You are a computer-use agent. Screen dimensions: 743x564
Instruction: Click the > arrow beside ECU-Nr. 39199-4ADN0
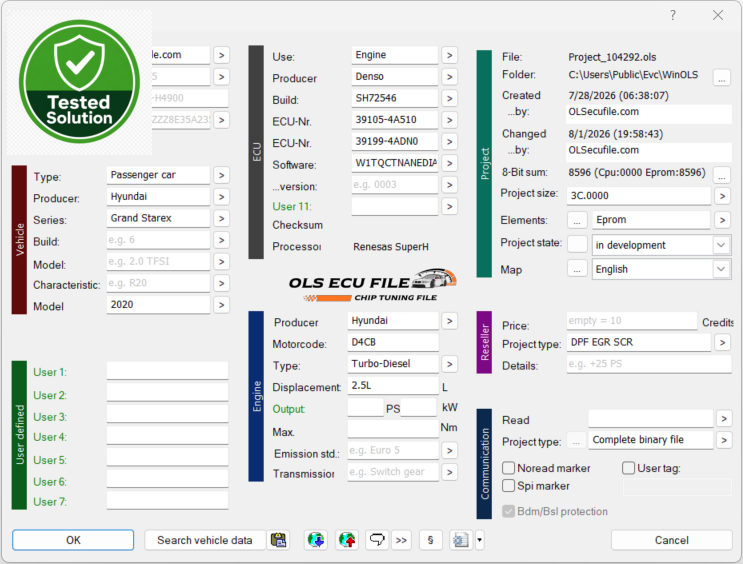click(449, 142)
